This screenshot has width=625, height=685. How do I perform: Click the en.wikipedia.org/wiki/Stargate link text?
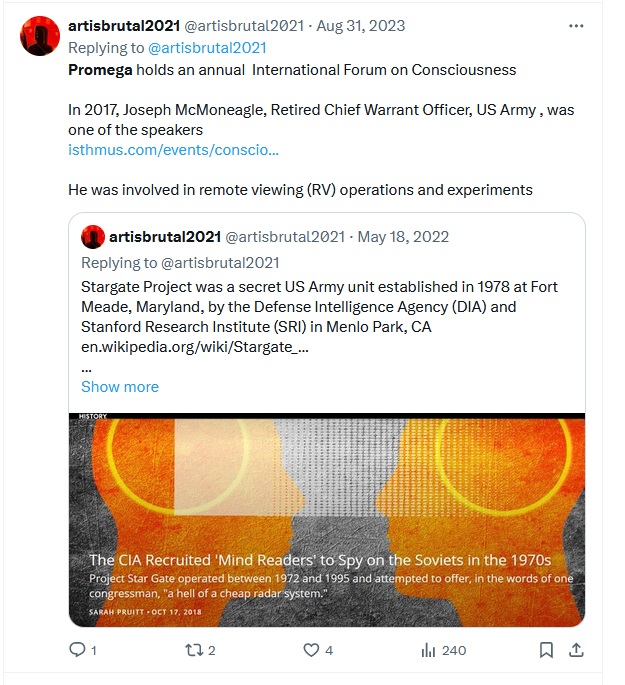pyautogui.click(x=195, y=347)
